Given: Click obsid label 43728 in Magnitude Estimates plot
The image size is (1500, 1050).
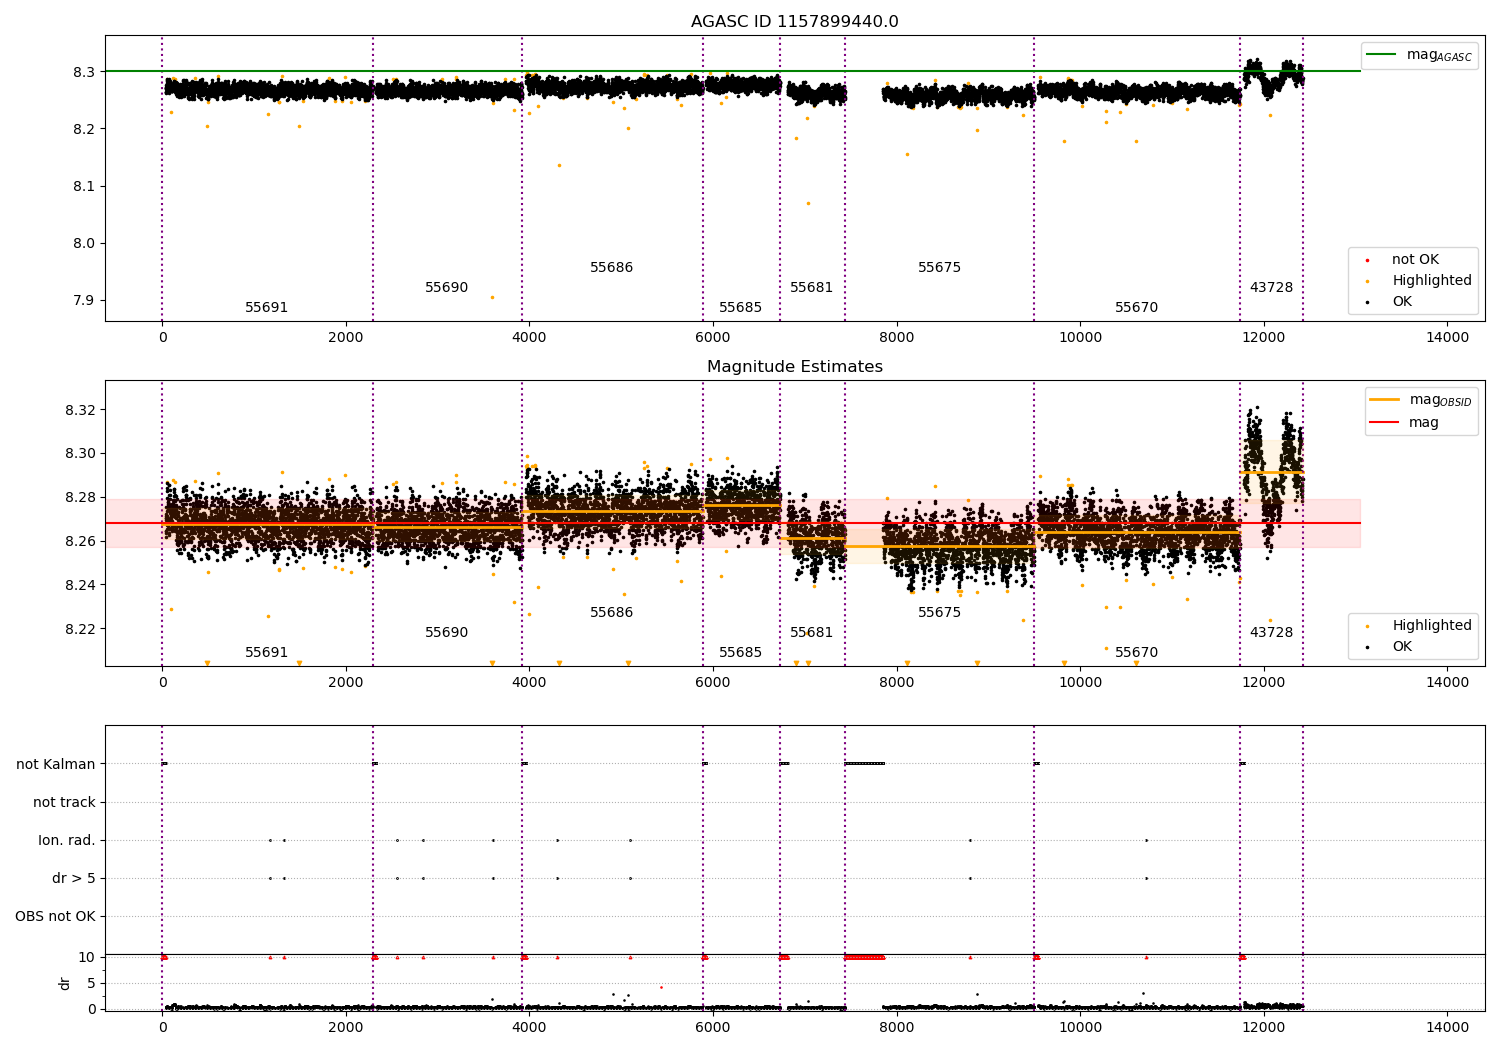Looking at the screenshot, I should [1271, 633].
